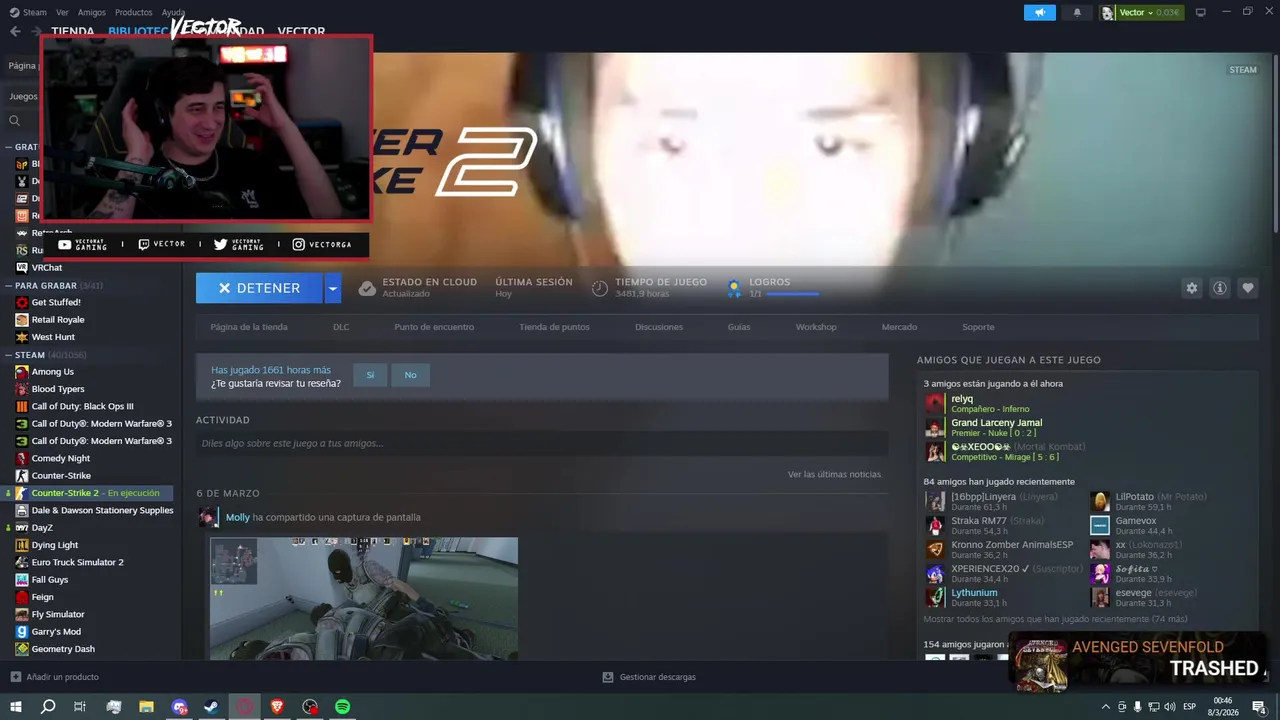Click the Estado en Cloud checkmark icon

point(367,288)
